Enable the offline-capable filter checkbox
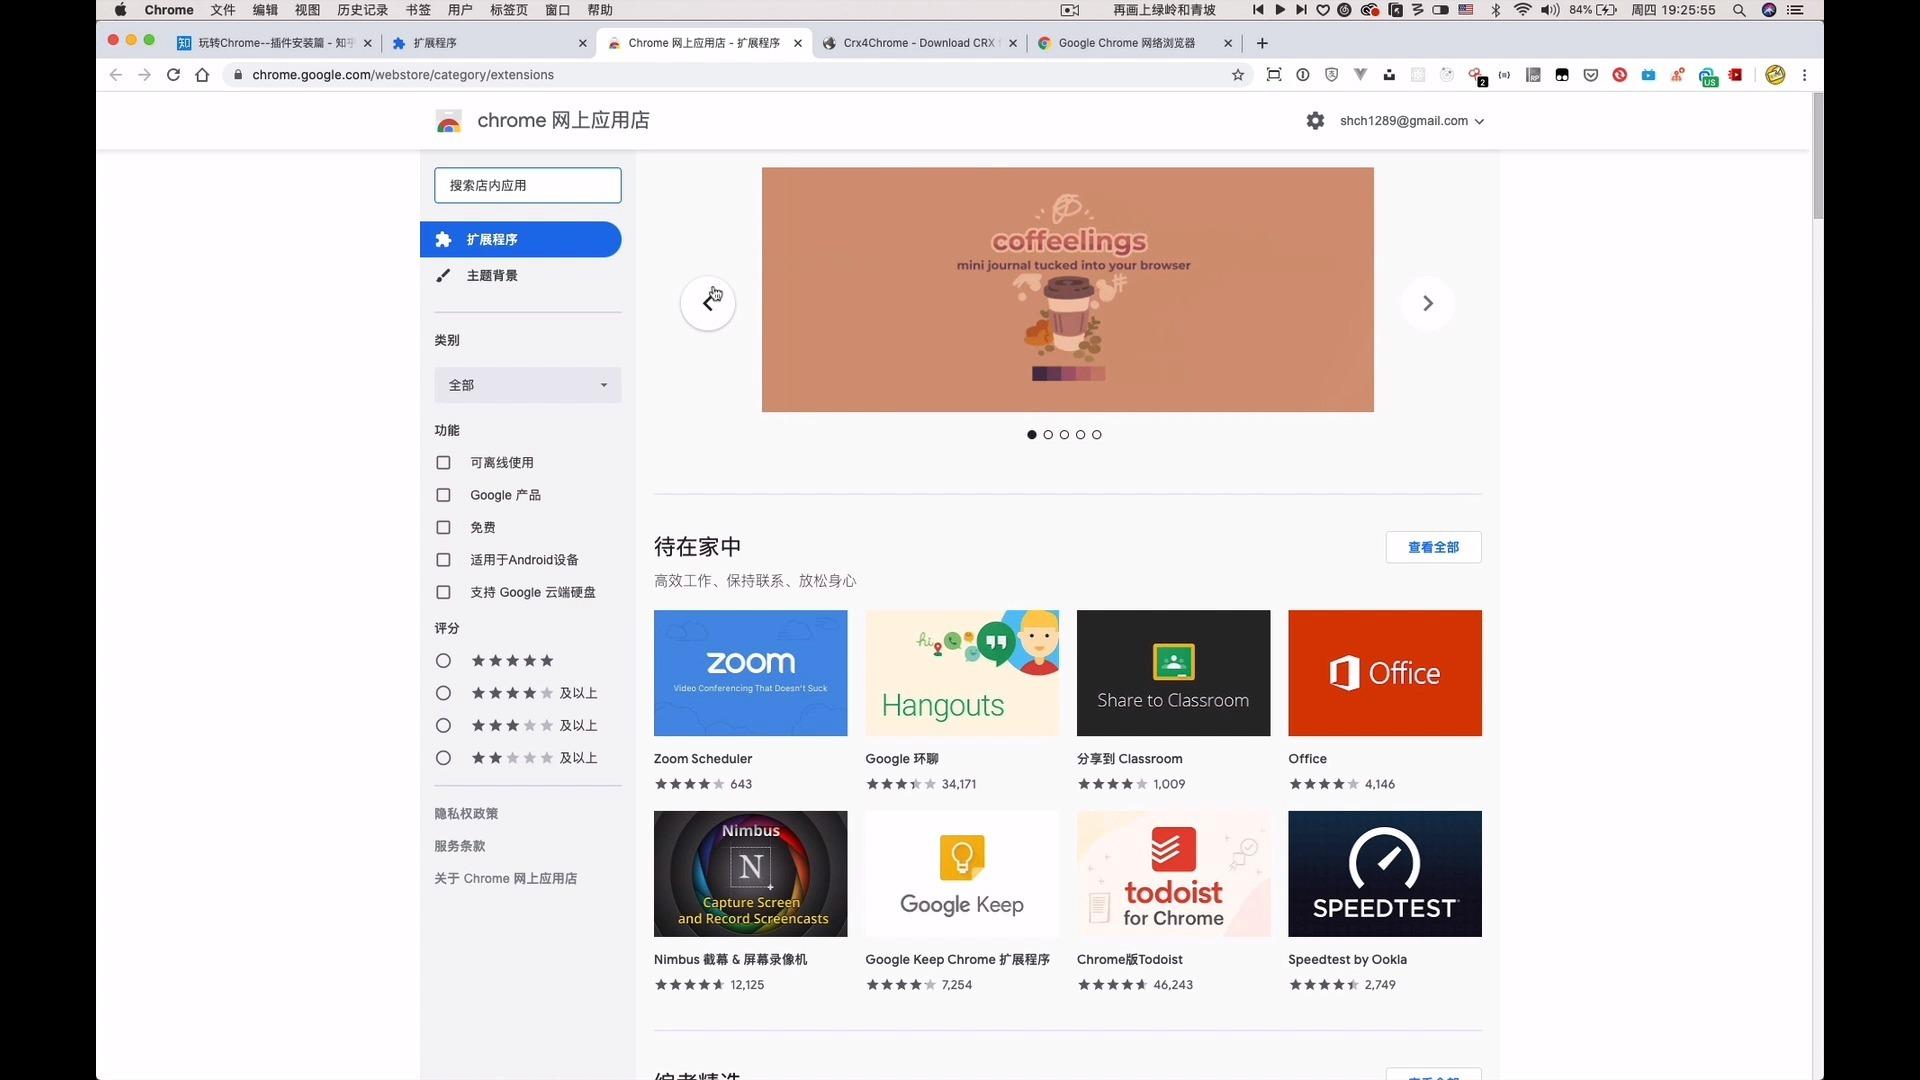Viewport: 1920px width, 1080px height. click(x=443, y=463)
